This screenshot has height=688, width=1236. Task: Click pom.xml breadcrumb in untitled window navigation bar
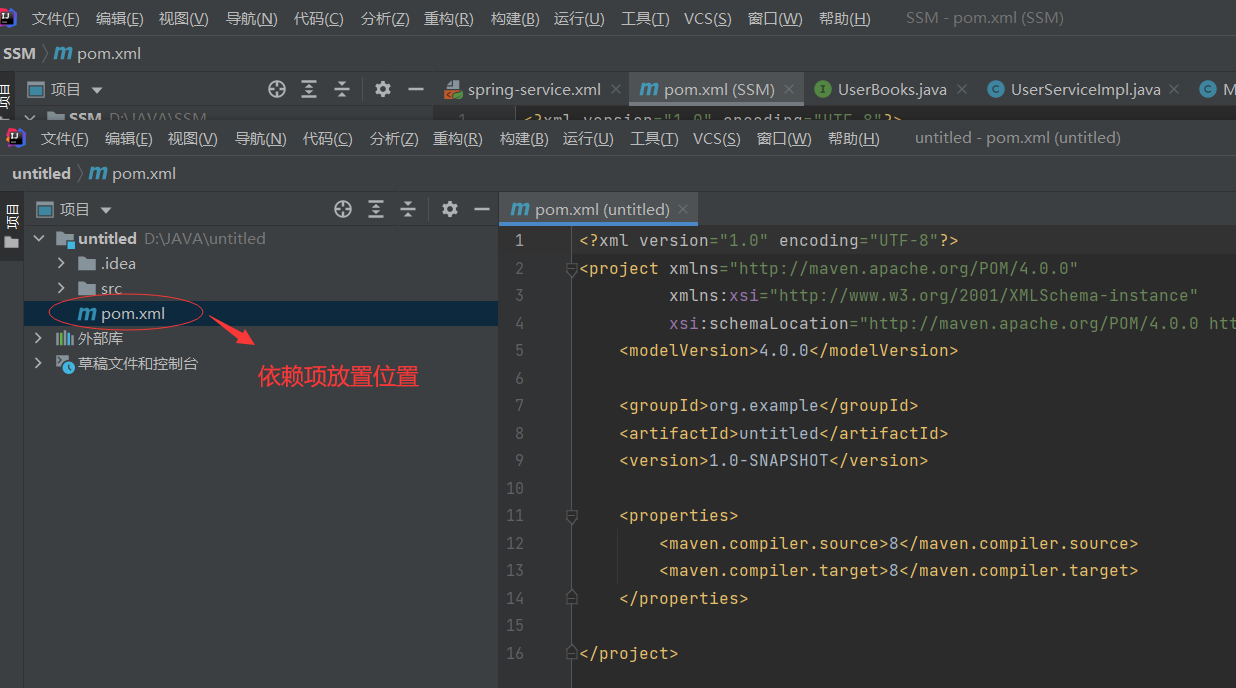[133, 173]
